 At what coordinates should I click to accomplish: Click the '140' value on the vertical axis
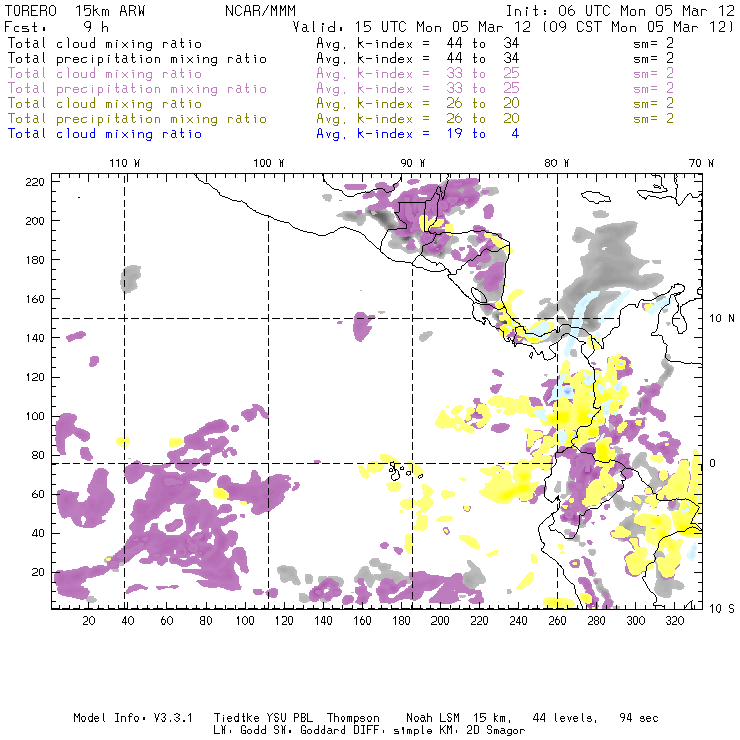click(x=35, y=338)
